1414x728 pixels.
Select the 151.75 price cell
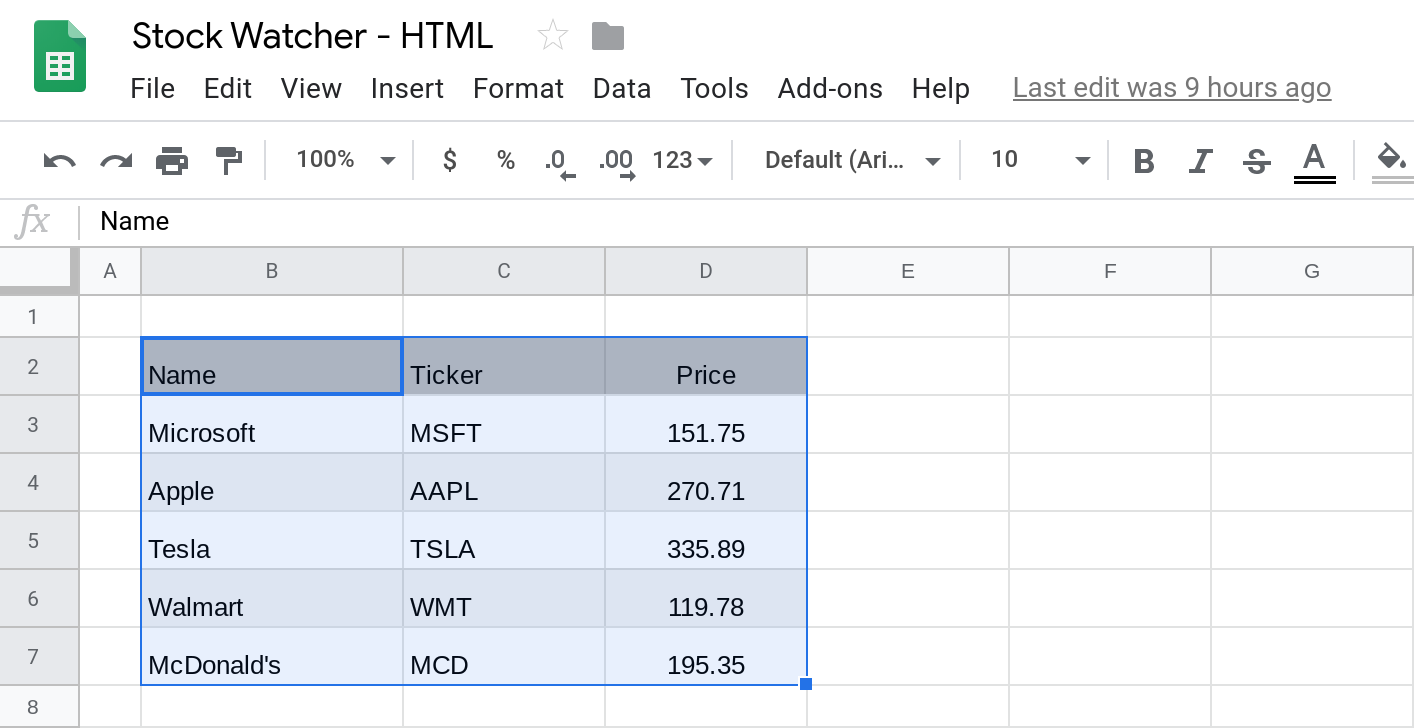point(706,425)
